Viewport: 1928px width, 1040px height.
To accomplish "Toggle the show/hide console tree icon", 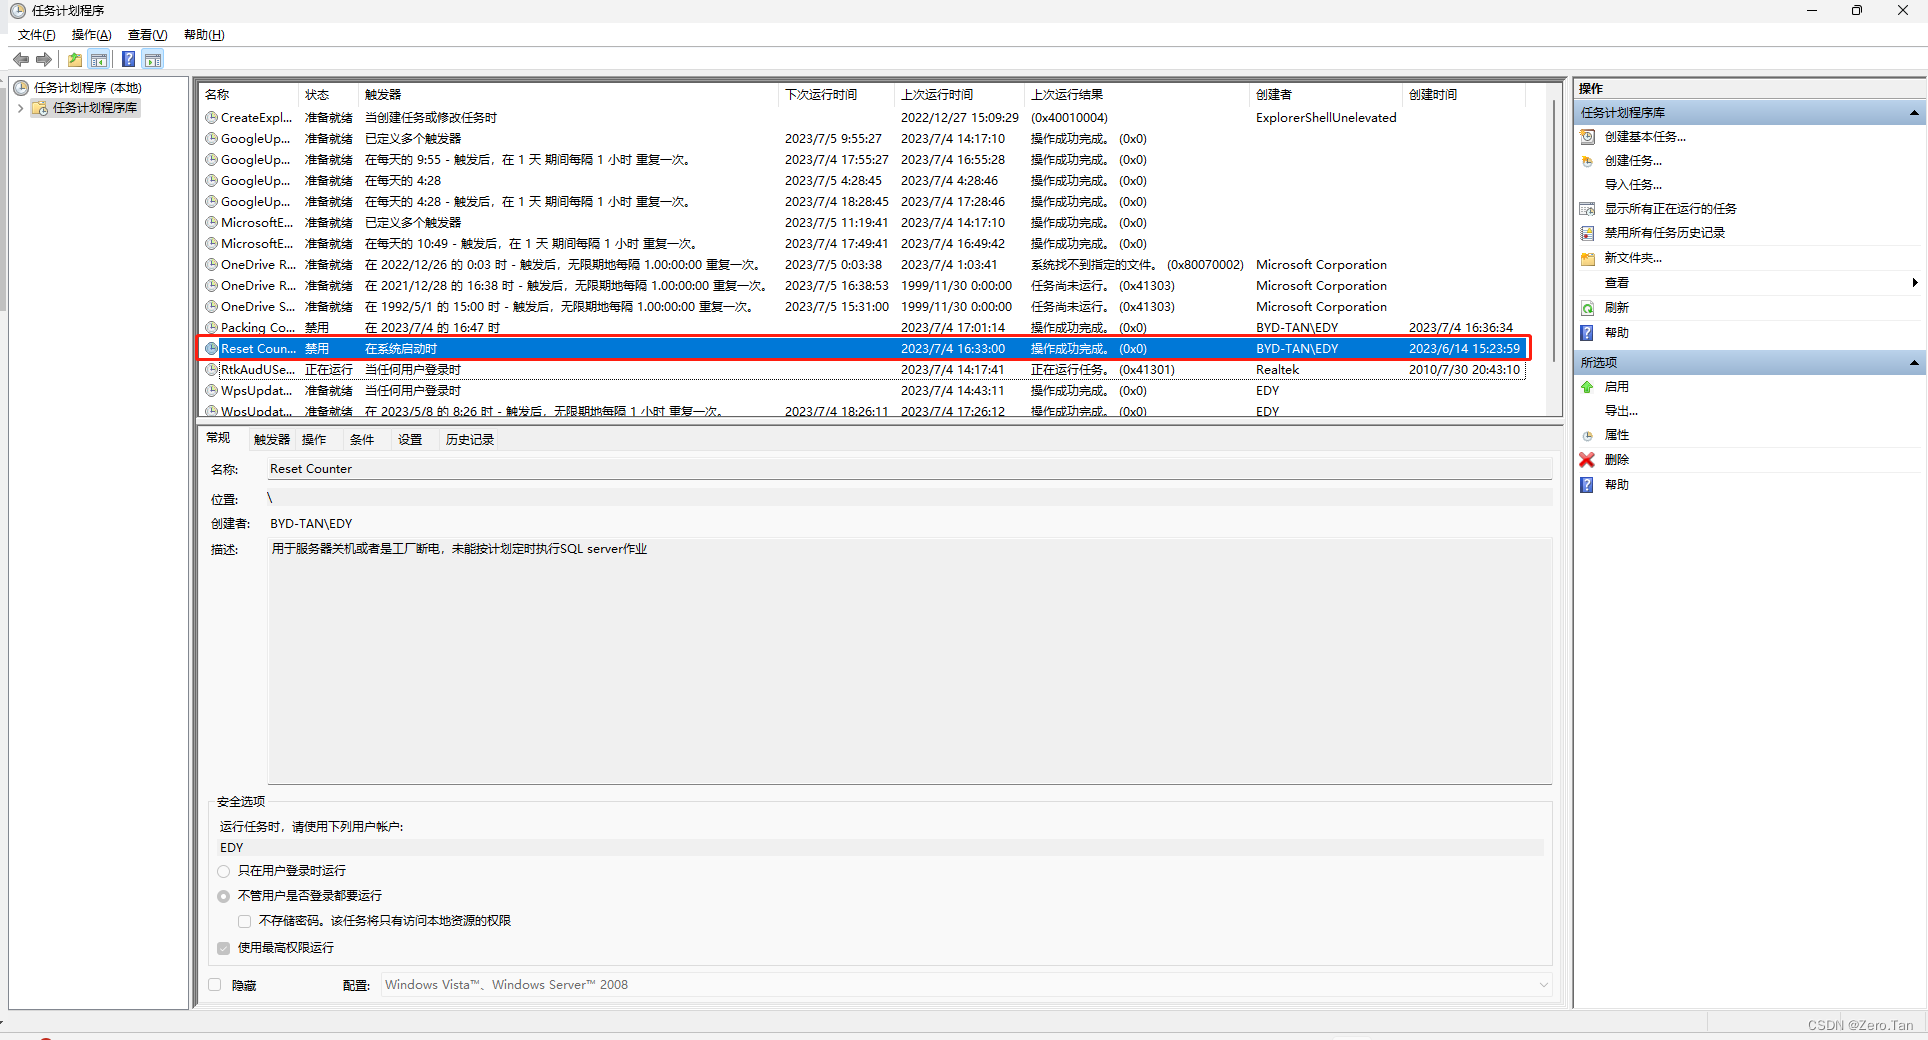I will coord(99,60).
